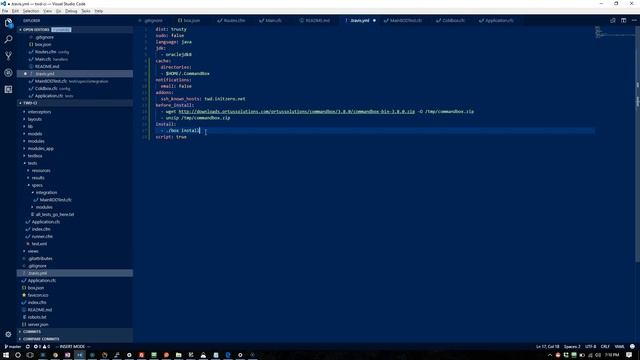Collapse the specs folder
The width and height of the screenshot is (640, 360).
tap(37, 185)
